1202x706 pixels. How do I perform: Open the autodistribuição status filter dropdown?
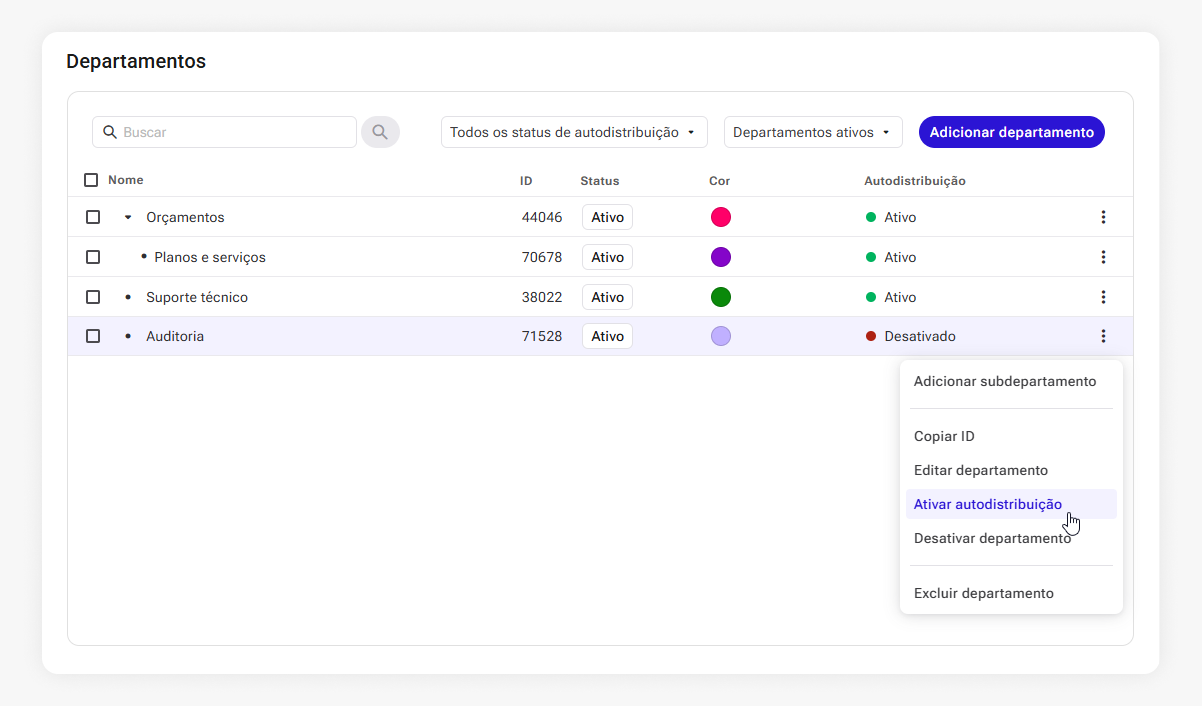[x=573, y=132]
